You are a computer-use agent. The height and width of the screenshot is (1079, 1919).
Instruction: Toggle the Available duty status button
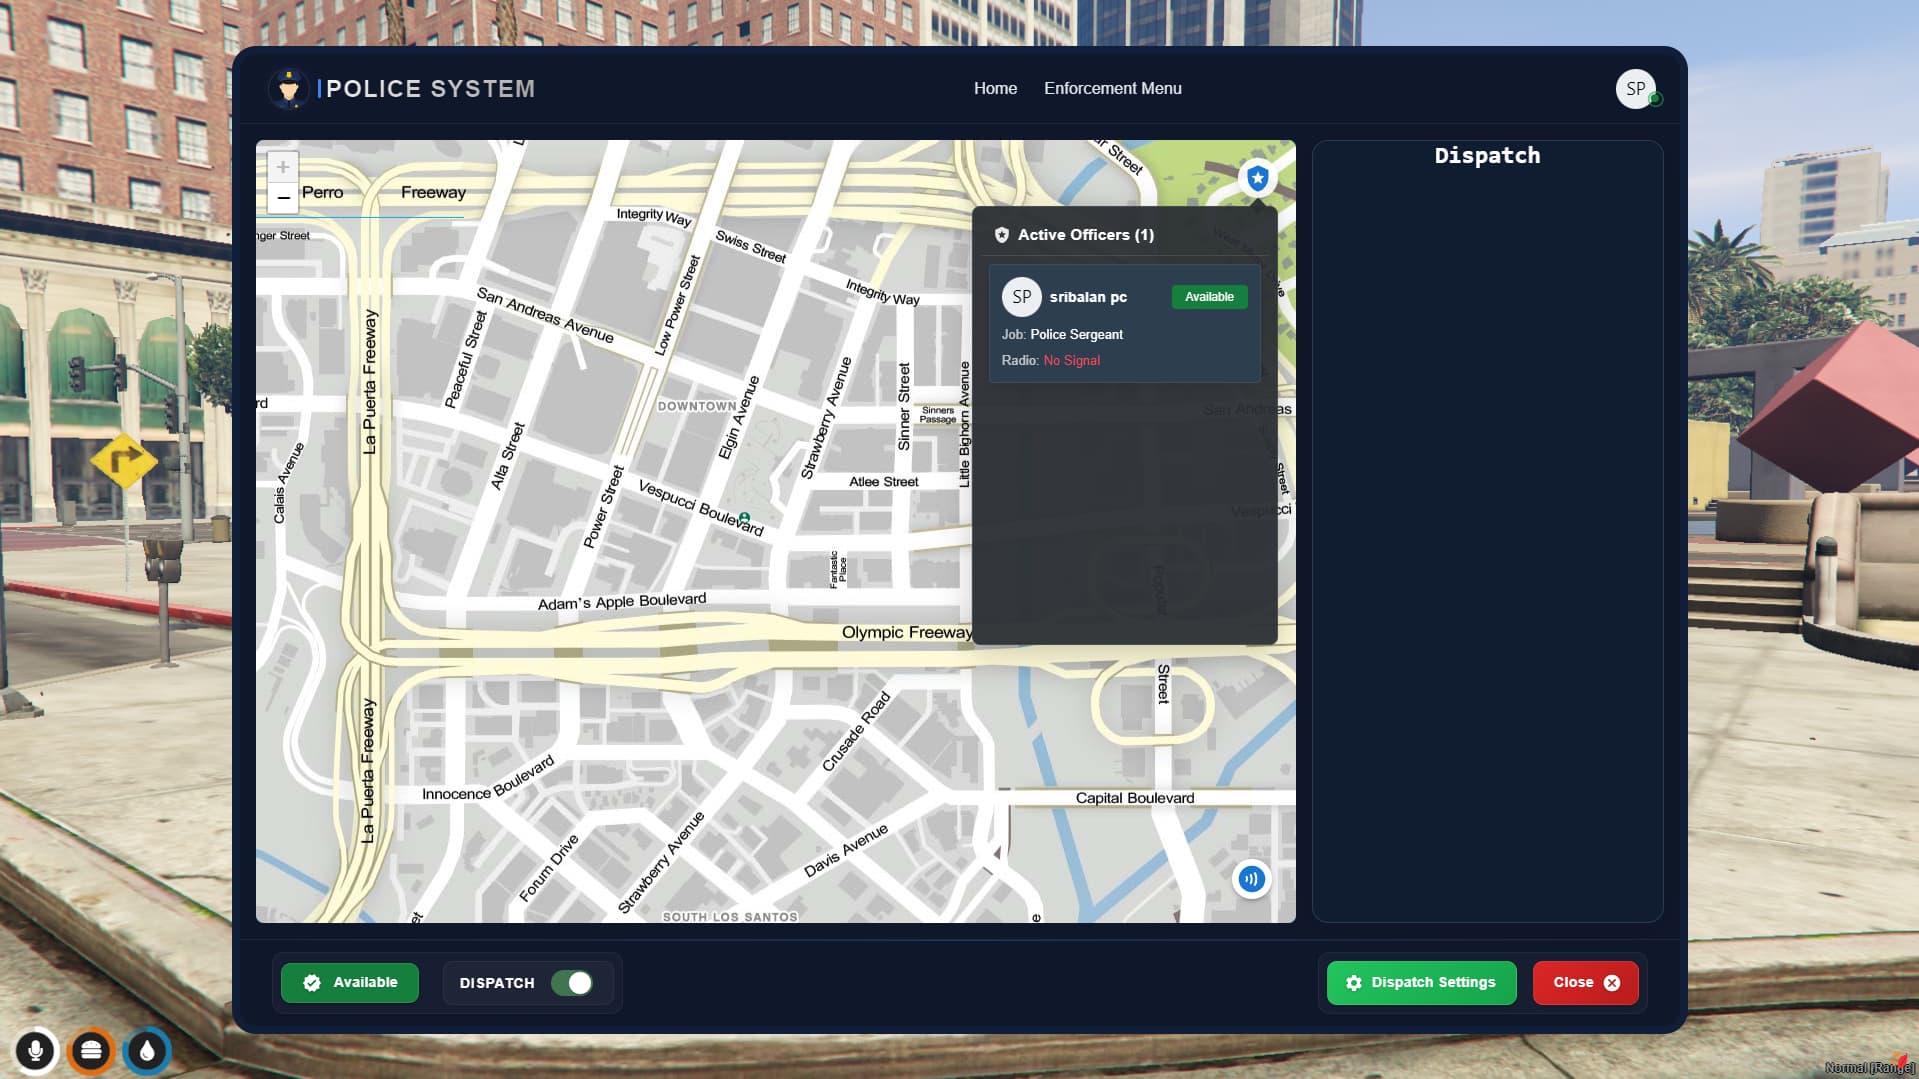pyautogui.click(x=349, y=983)
